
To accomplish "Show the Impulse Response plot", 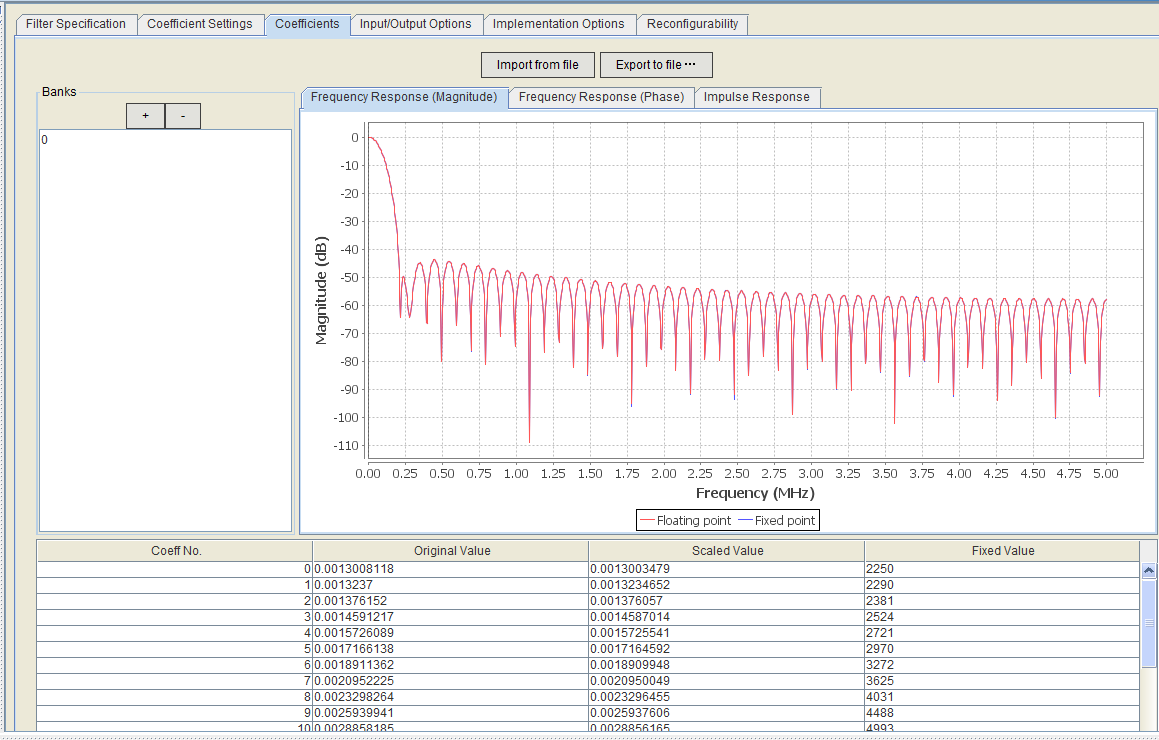I will (x=756, y=97).
